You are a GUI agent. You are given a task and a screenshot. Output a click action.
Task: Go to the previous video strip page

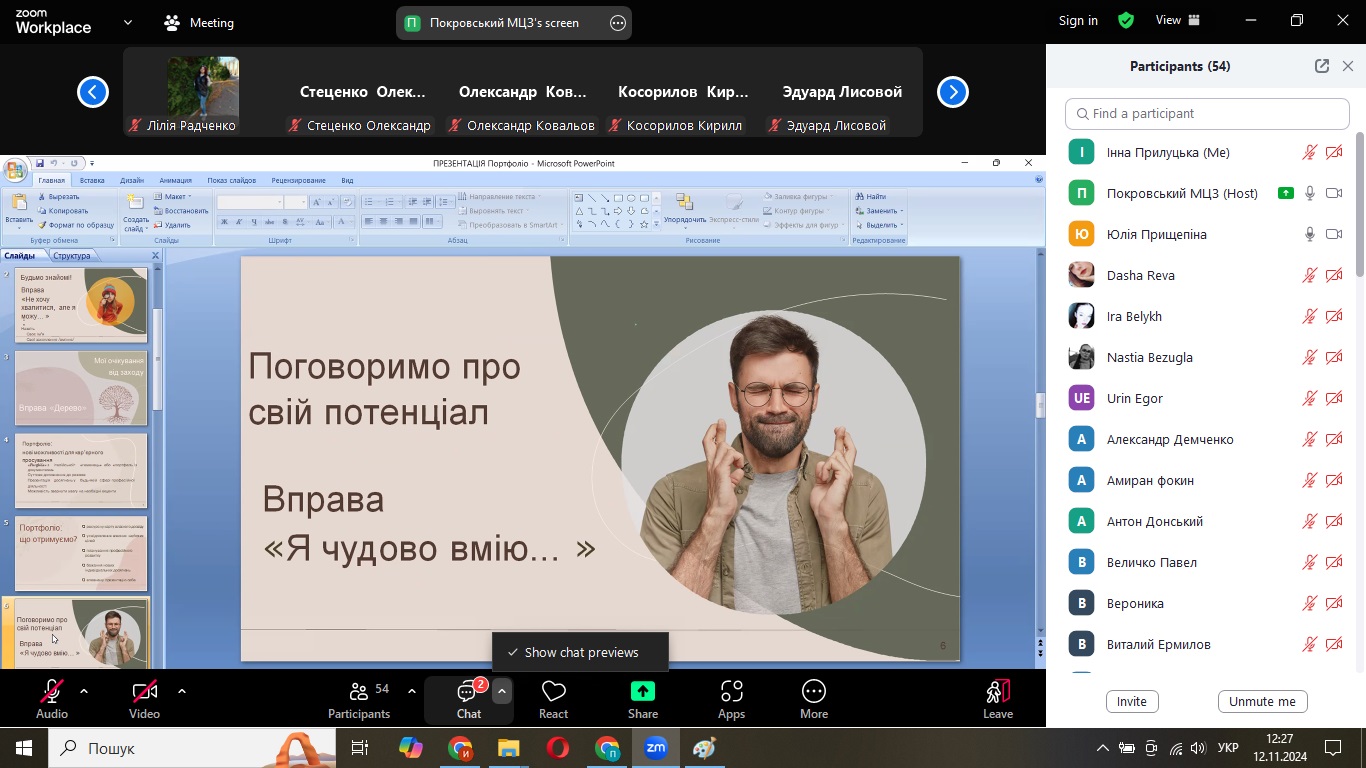pos(93,92)
